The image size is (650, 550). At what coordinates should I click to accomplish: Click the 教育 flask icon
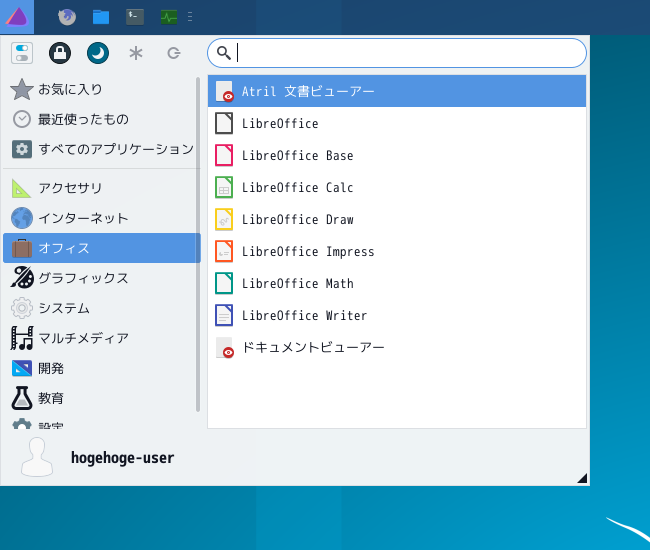(x=22, y=398)
